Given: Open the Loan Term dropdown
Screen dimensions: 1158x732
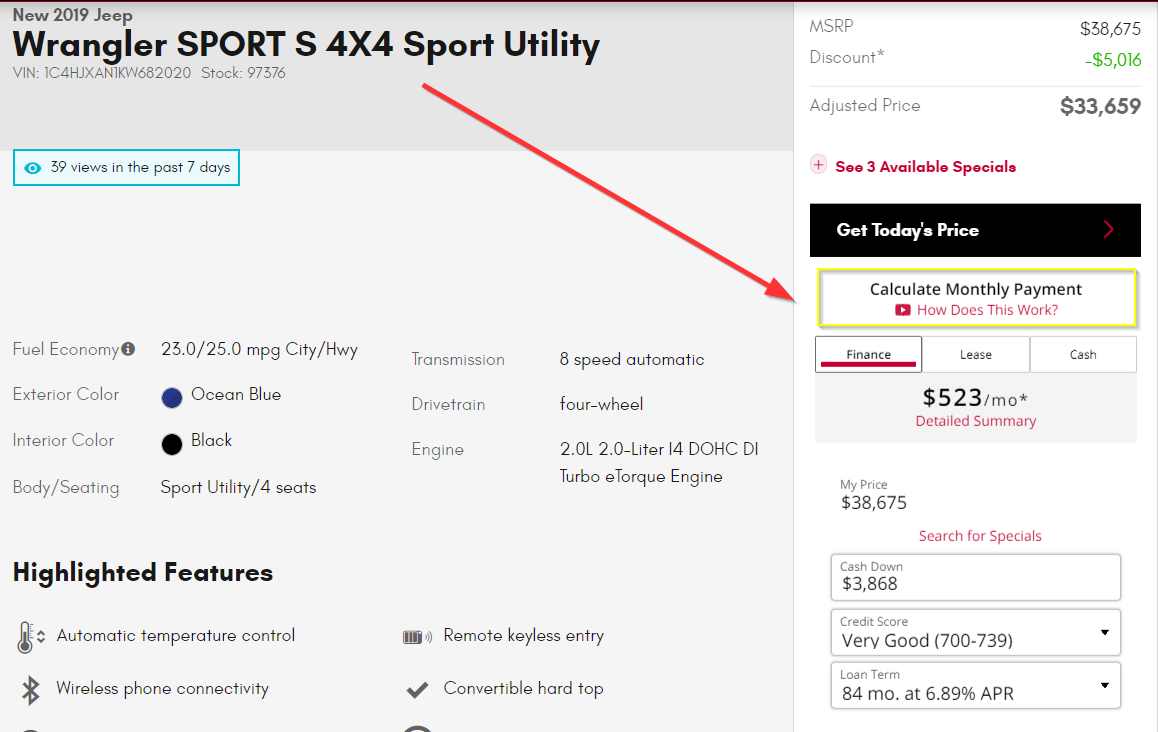Looking at the screenshot, I should tap(976, 685).
